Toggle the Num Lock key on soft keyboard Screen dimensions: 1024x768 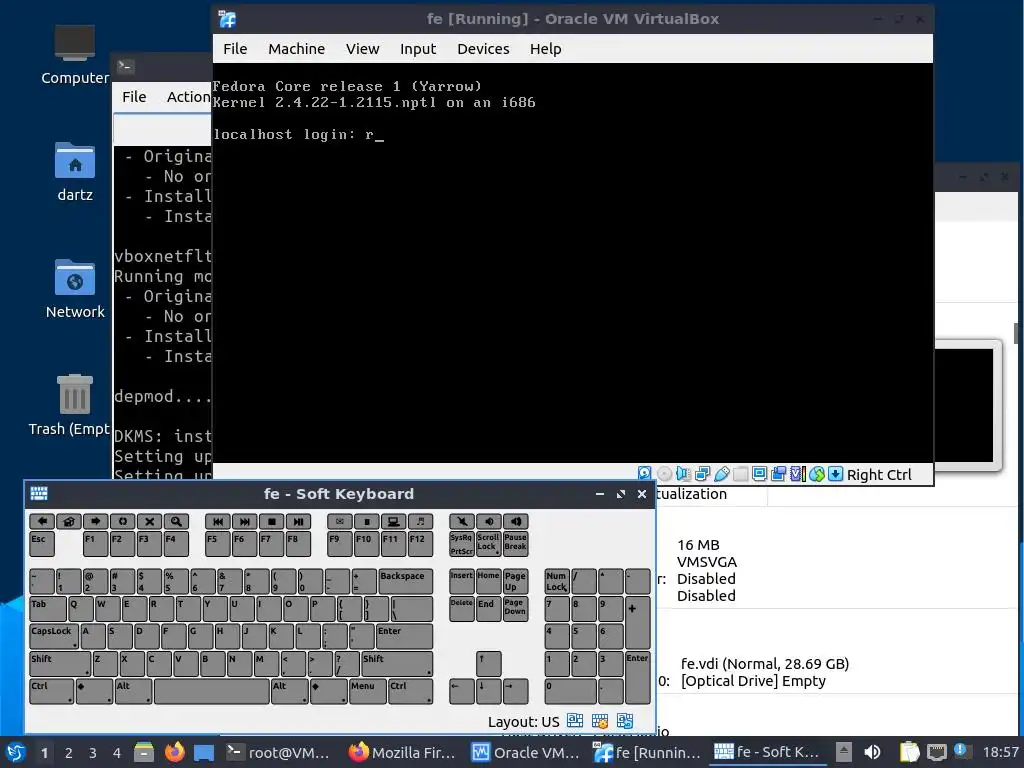pos(556,581)
